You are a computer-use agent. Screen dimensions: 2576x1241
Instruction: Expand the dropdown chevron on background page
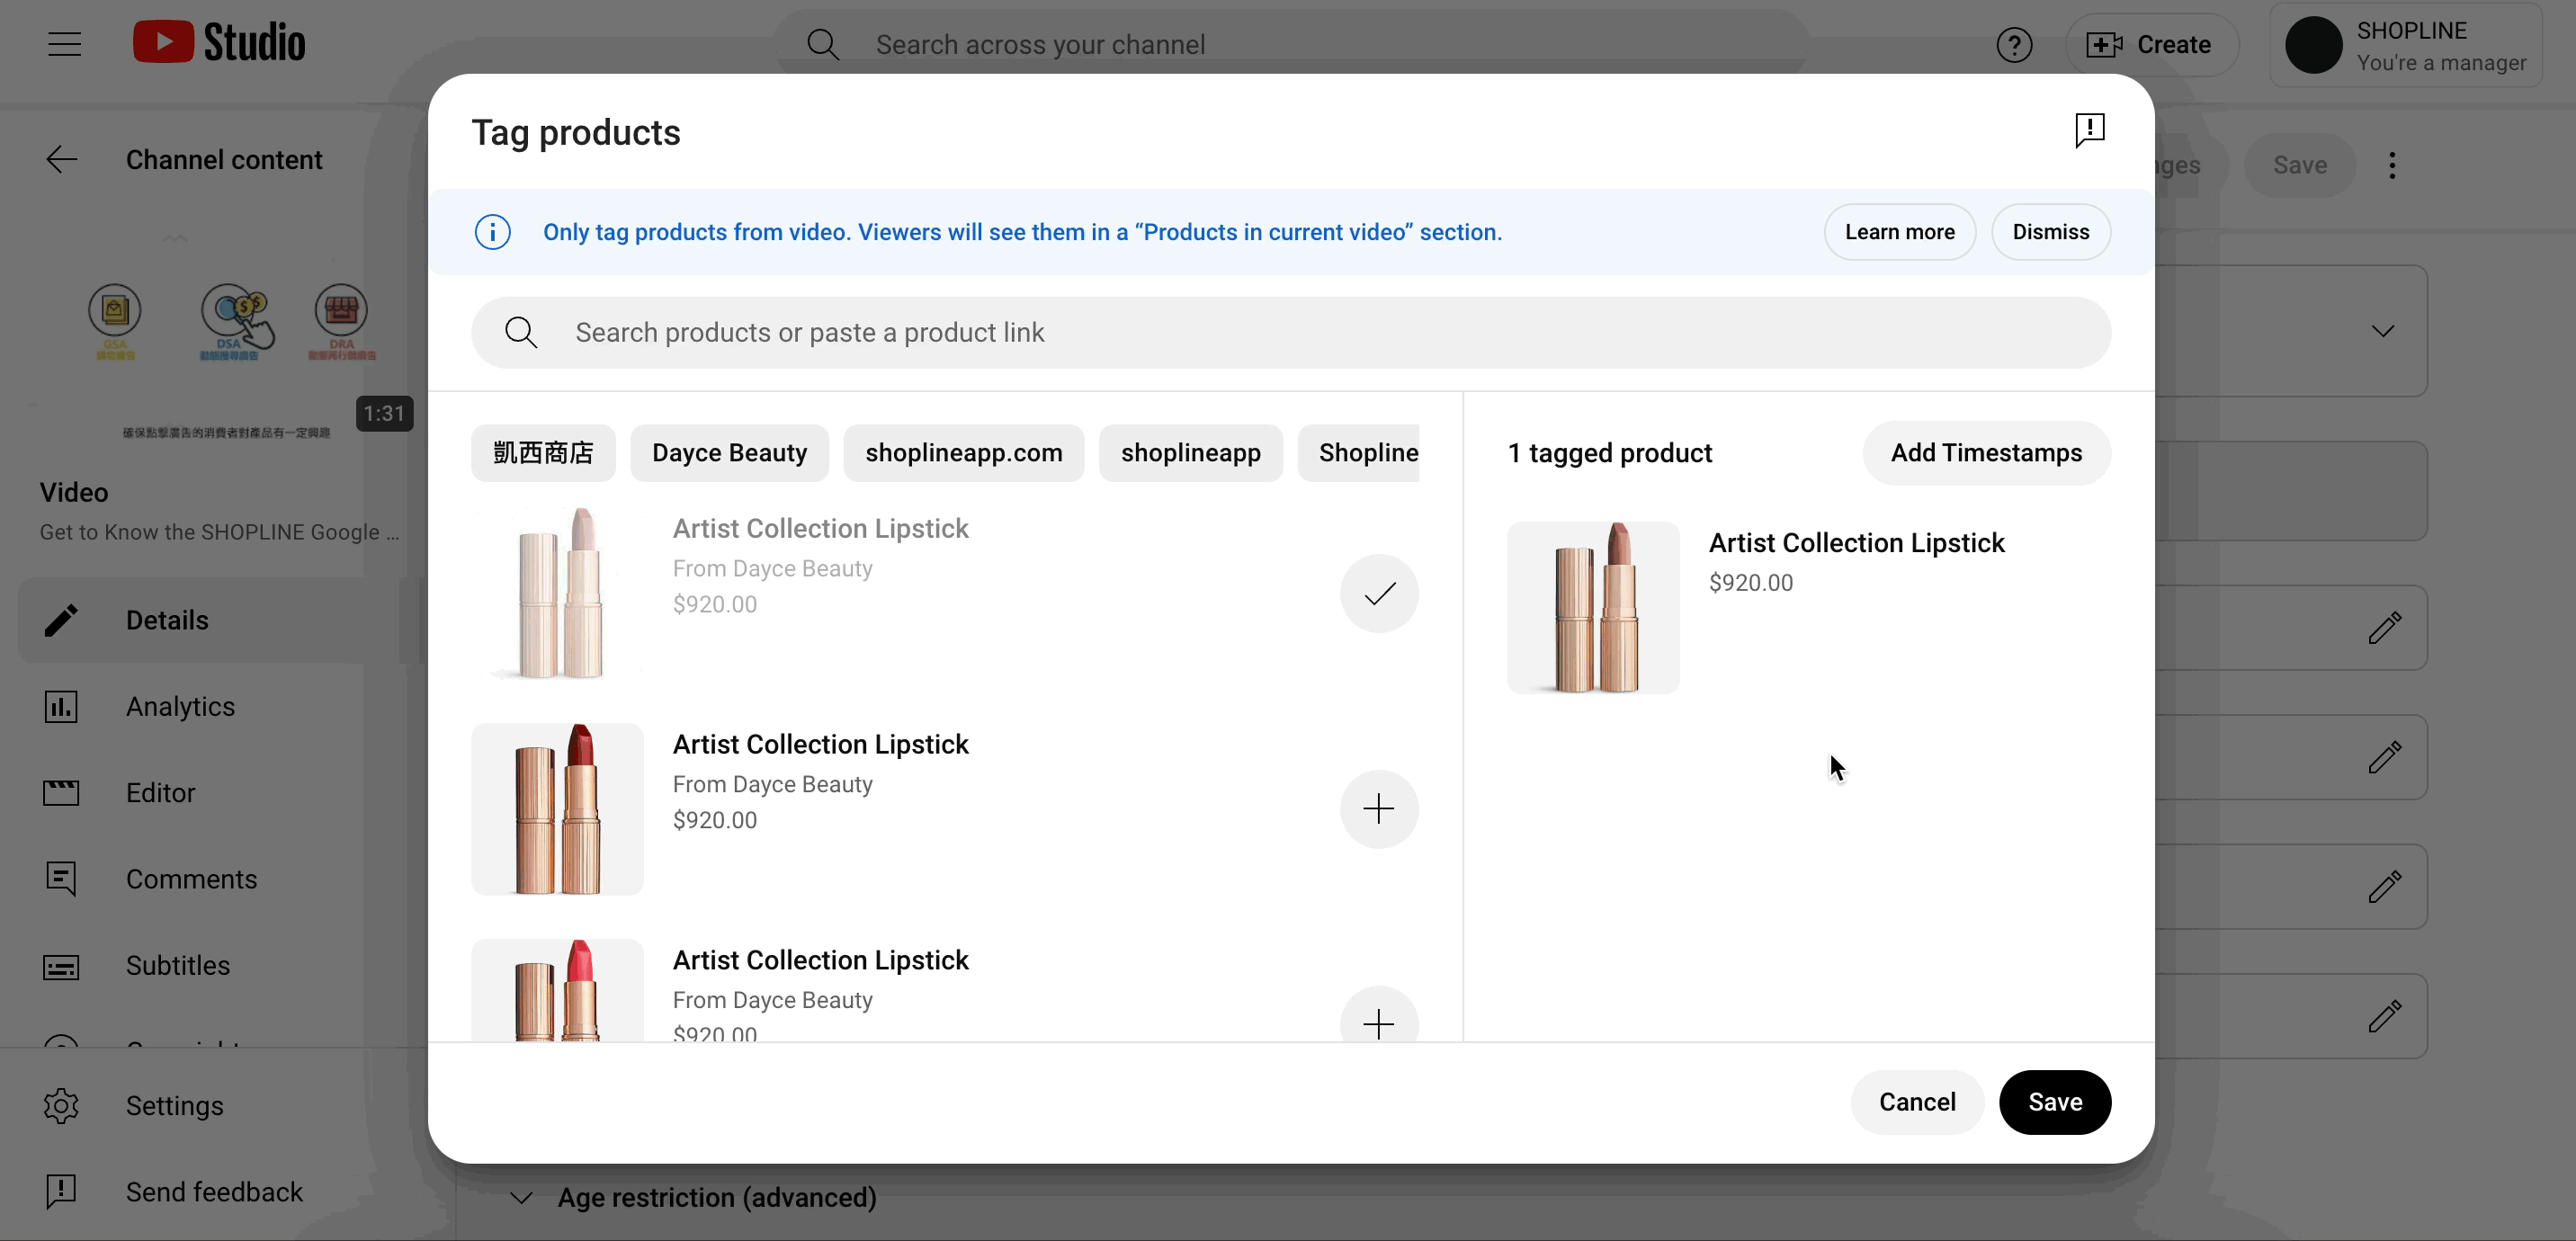tap(2383, 331)
